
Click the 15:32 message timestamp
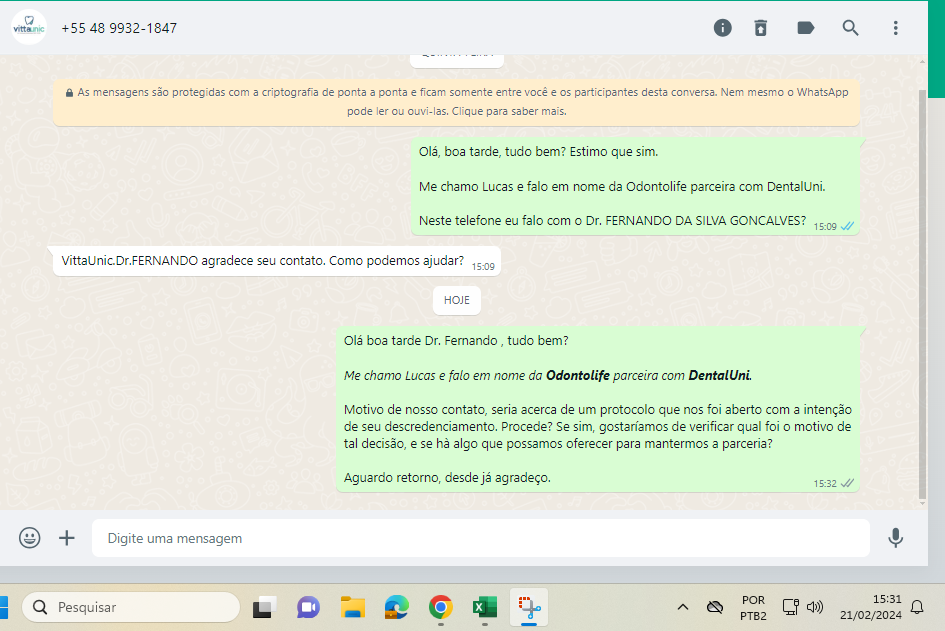coord(825,483)
